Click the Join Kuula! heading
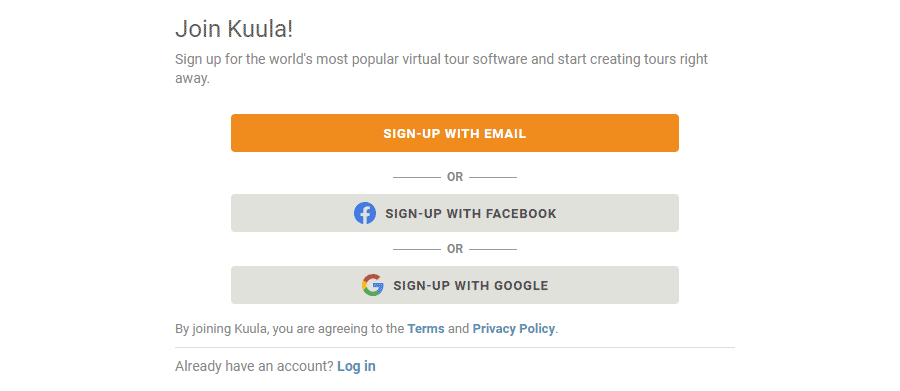900x391 pixels. click(x=234, y=29)
